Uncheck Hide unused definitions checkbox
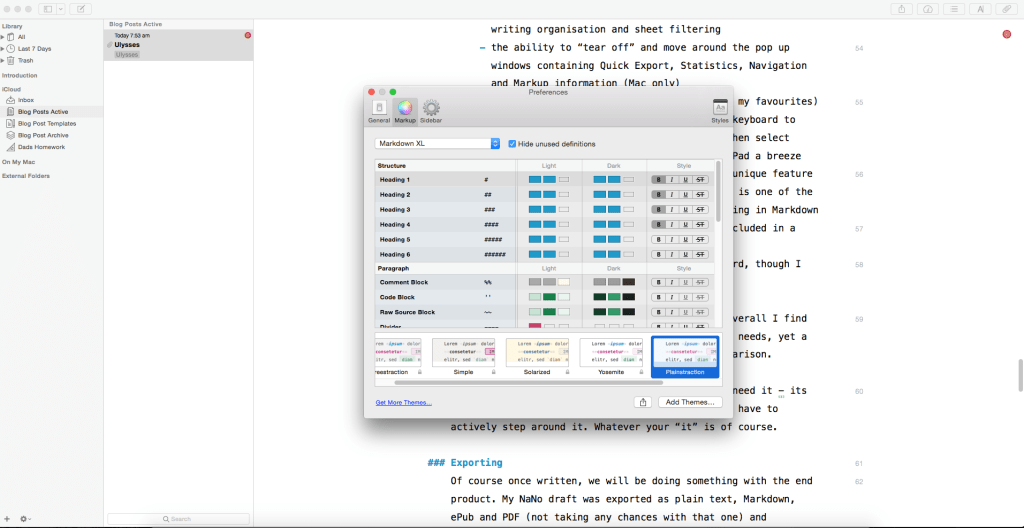Screen dimensions: 1024x528 513,144
